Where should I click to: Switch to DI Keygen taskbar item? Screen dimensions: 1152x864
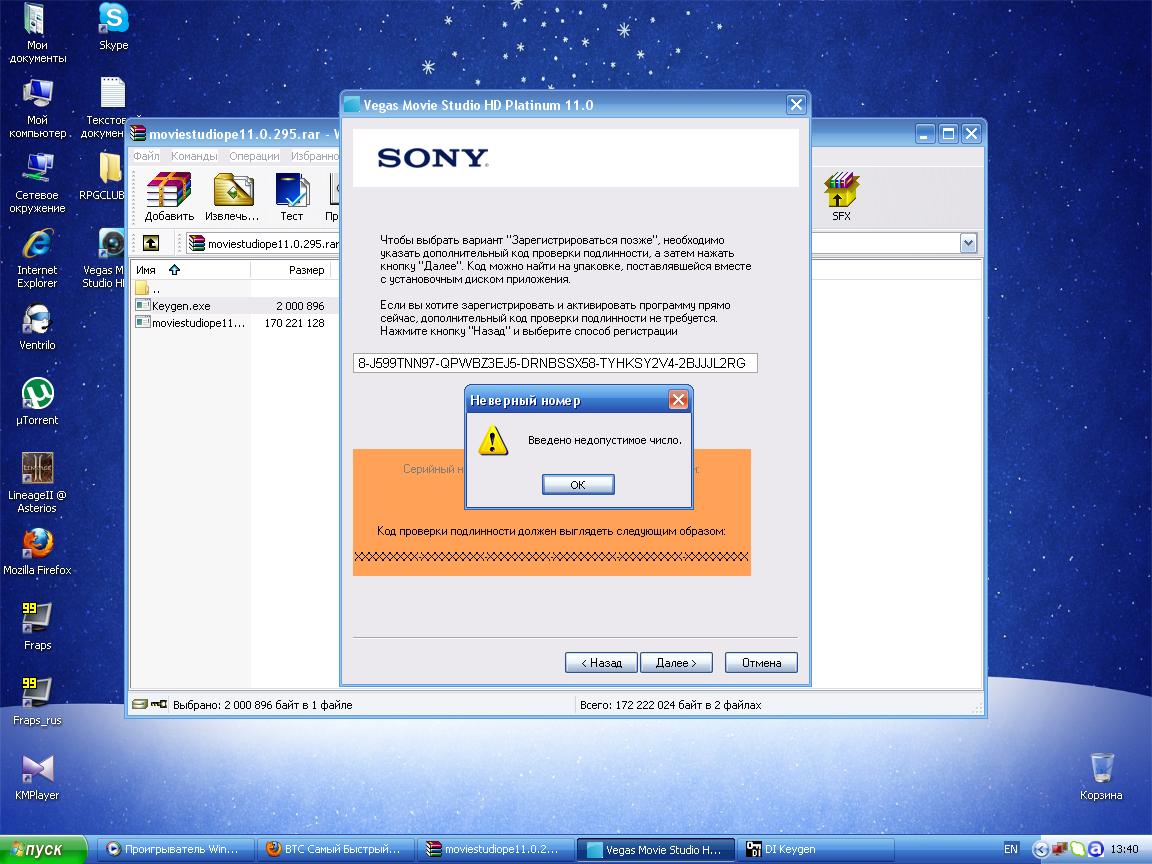tap(814, 849)
